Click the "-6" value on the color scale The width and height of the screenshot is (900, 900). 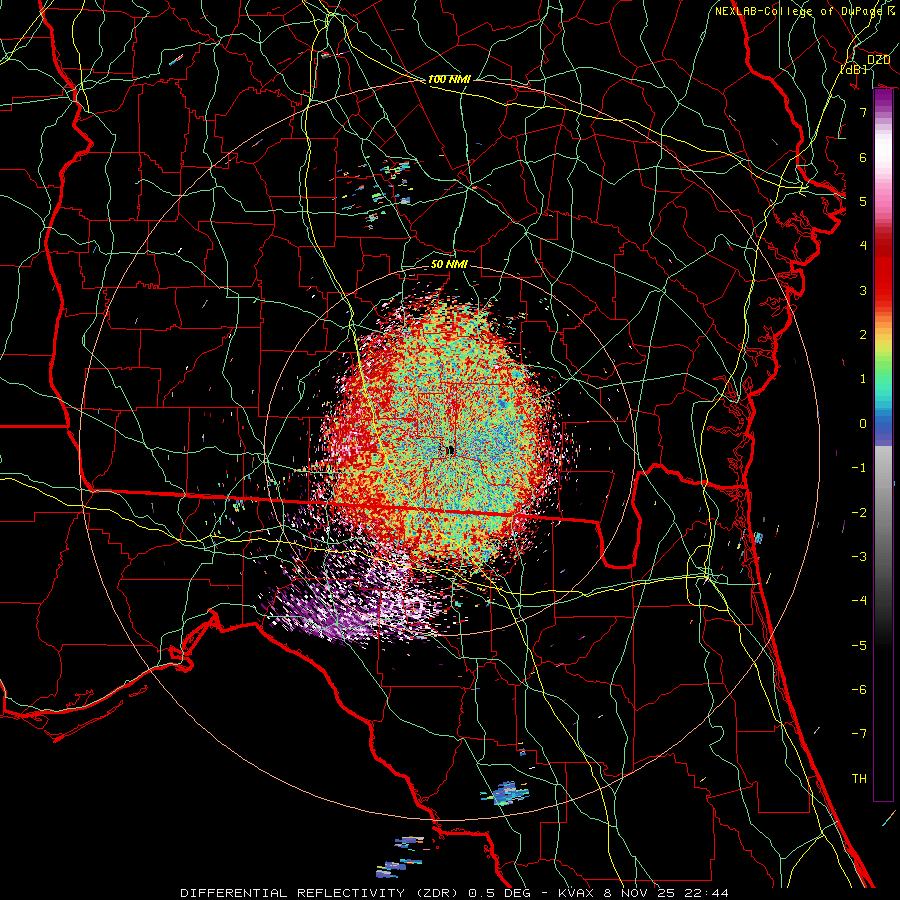[859, 690]
